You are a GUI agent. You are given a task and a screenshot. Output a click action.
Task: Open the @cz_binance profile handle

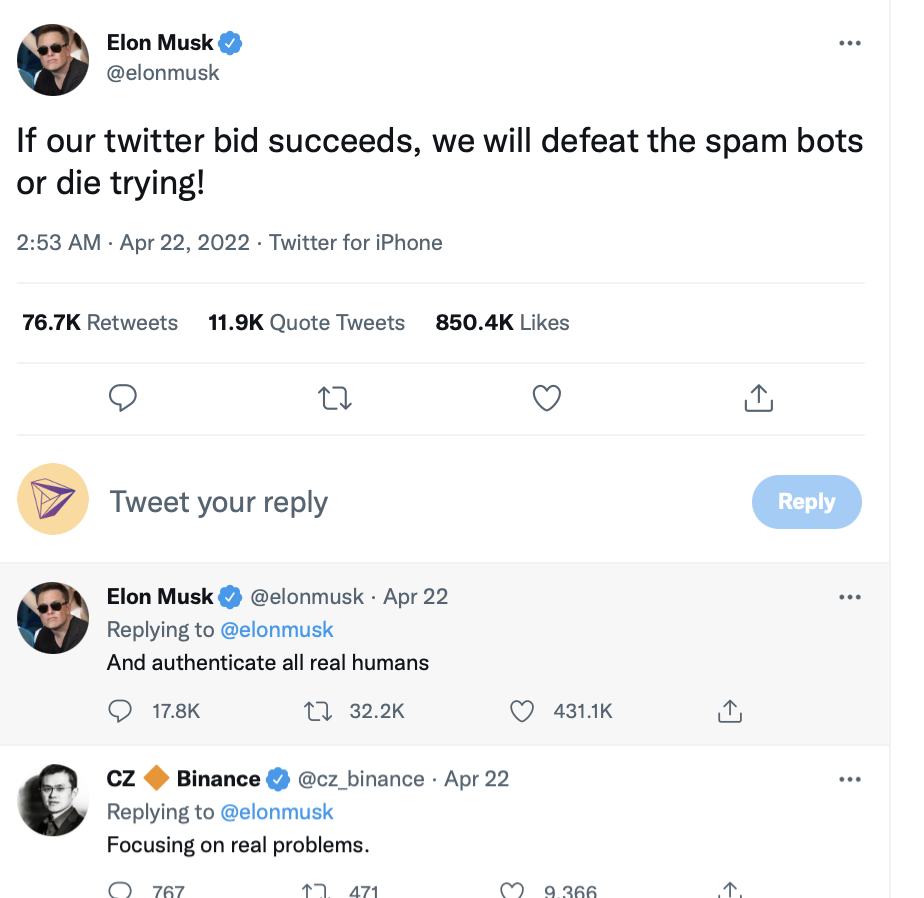pyautogui.click(x=361, y=779)
